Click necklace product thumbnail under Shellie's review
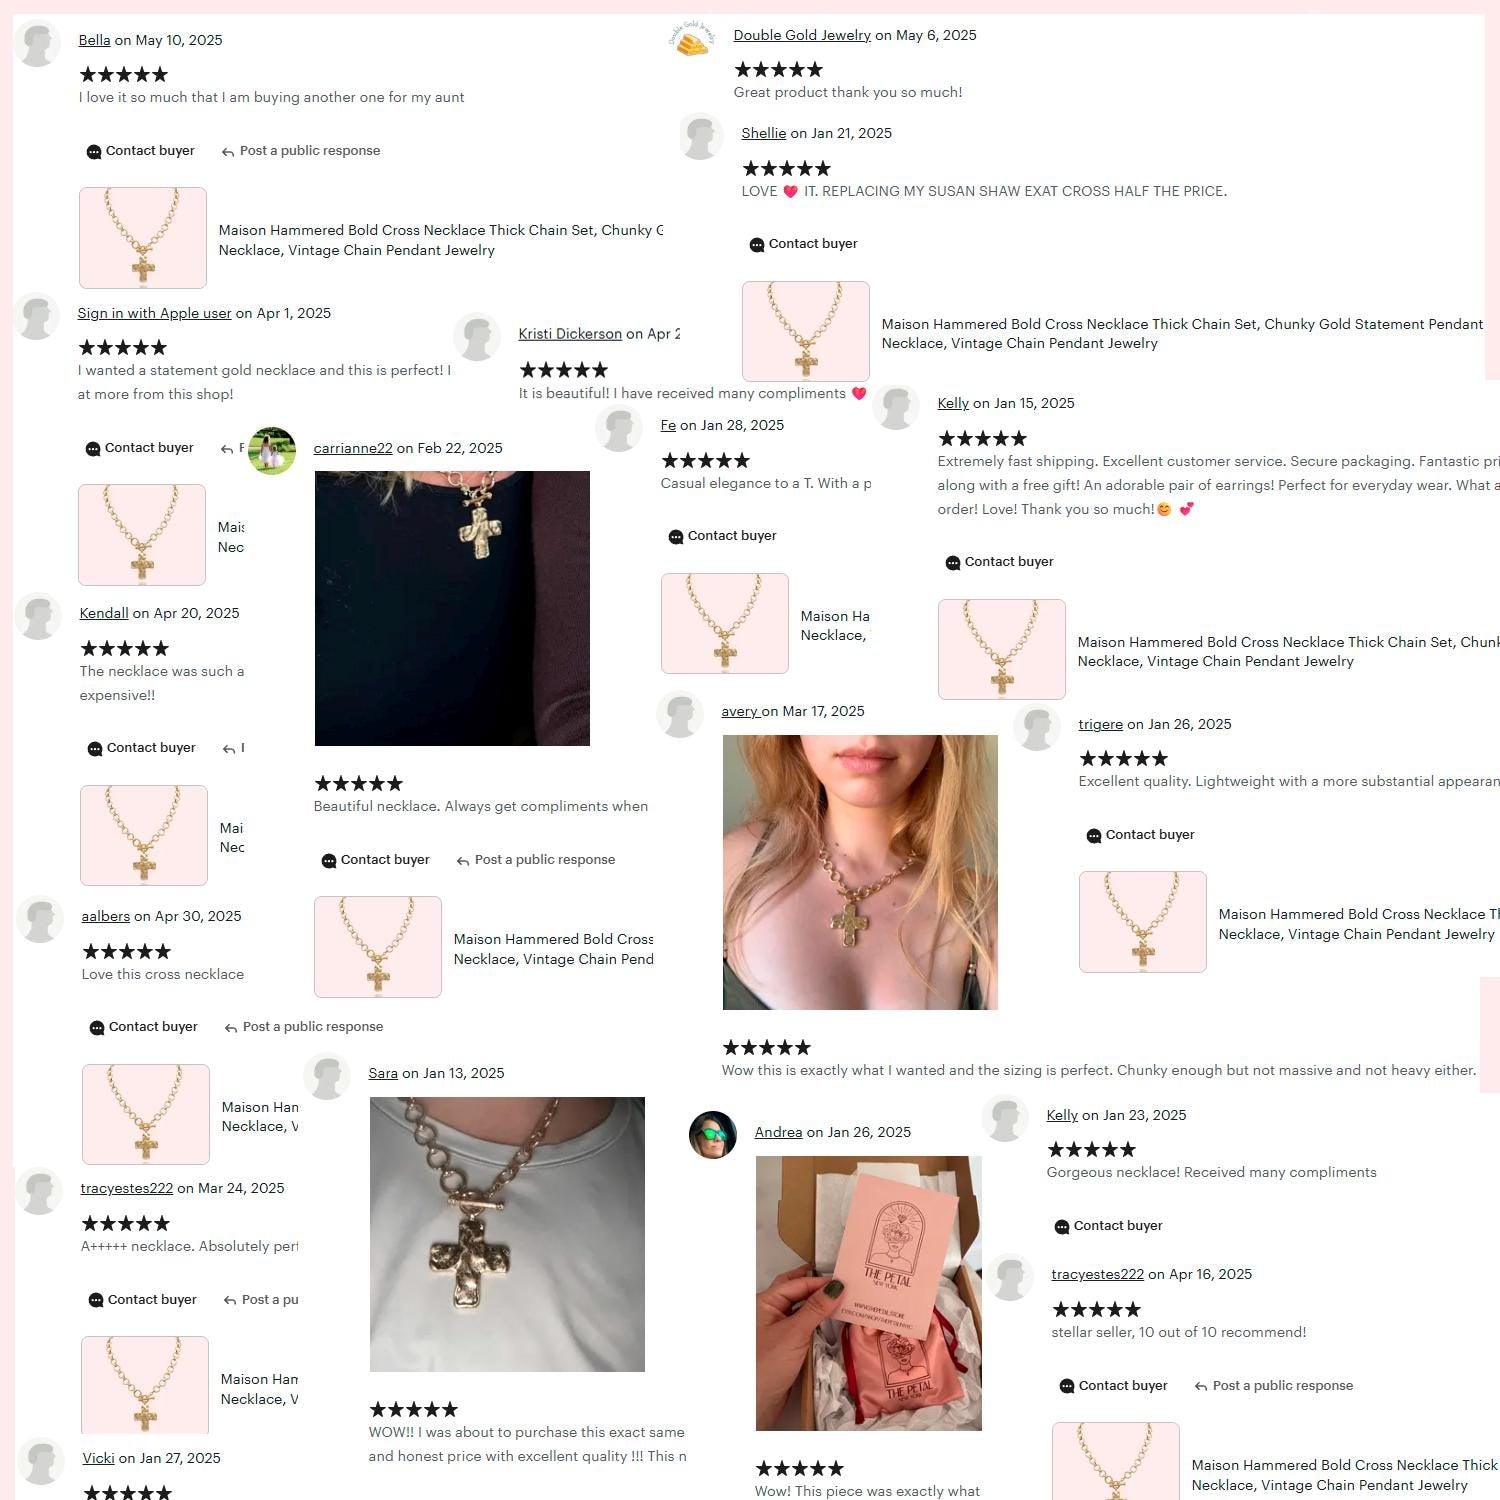This screenshot has height=1500, width=1500. [x=806, y=331]
